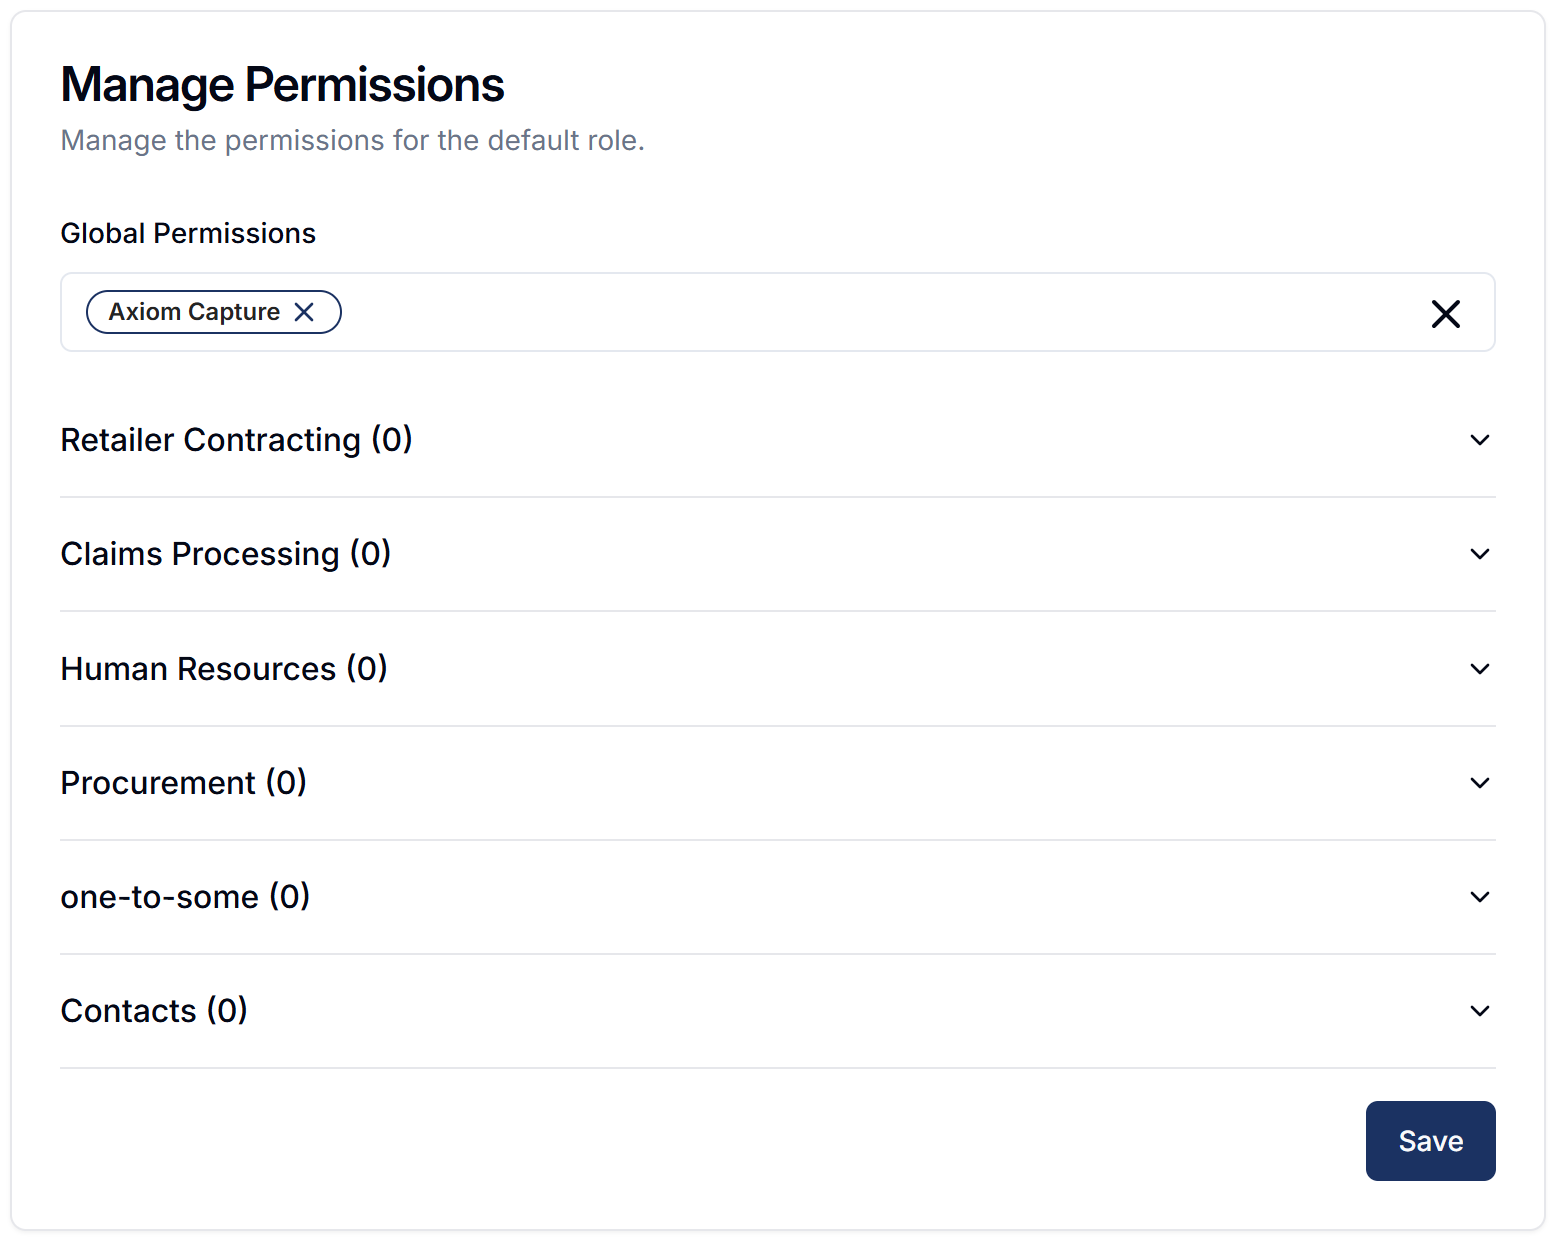Image resolution: width=1556 pixels, height=1240 pixels.
Task: Open the one-to-some (0) accordion row
Action: [x=778, y=897]
